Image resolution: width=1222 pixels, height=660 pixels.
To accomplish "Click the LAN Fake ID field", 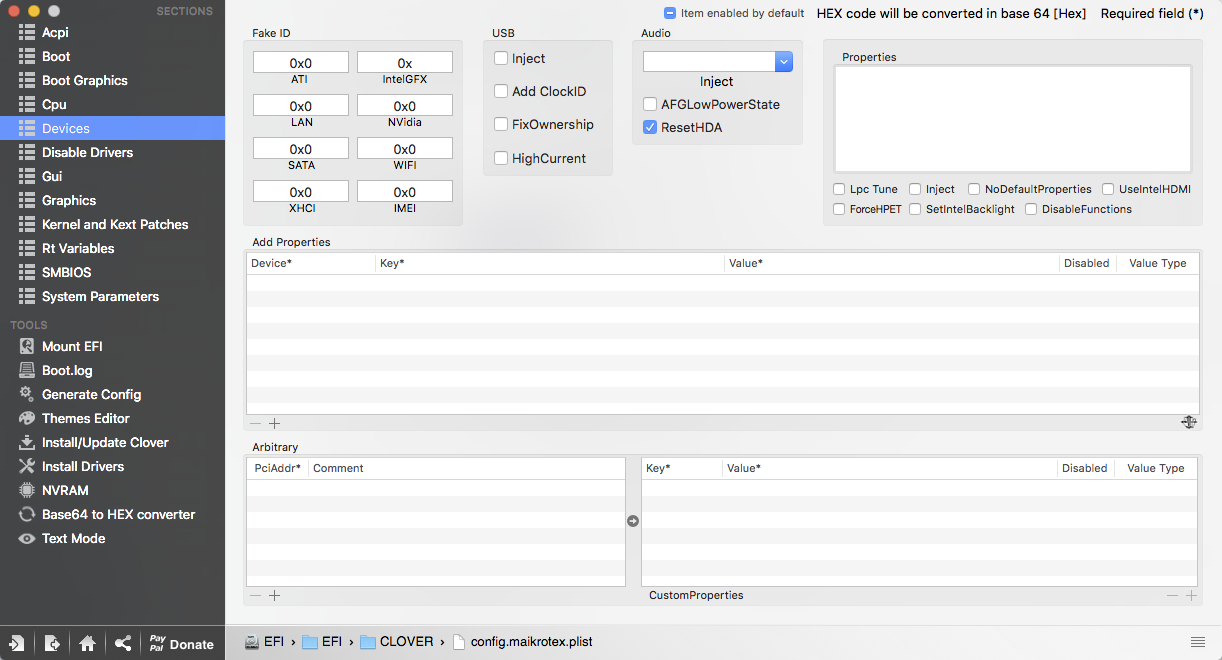I will pyautogui.click(x=301, y=106).
